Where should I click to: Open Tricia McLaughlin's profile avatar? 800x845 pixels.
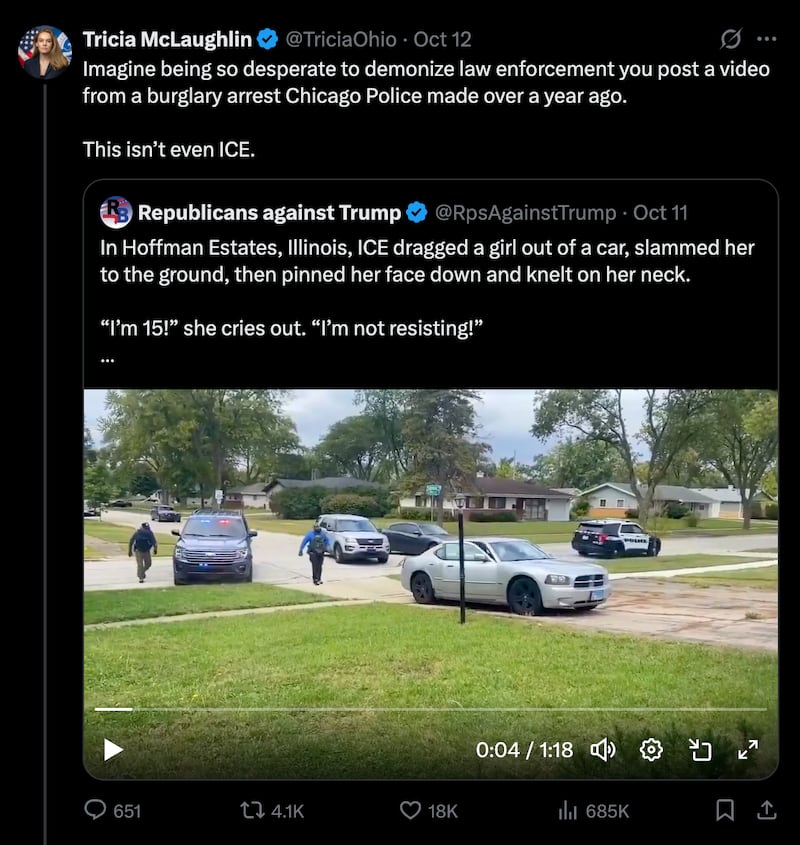coord(44,52)
